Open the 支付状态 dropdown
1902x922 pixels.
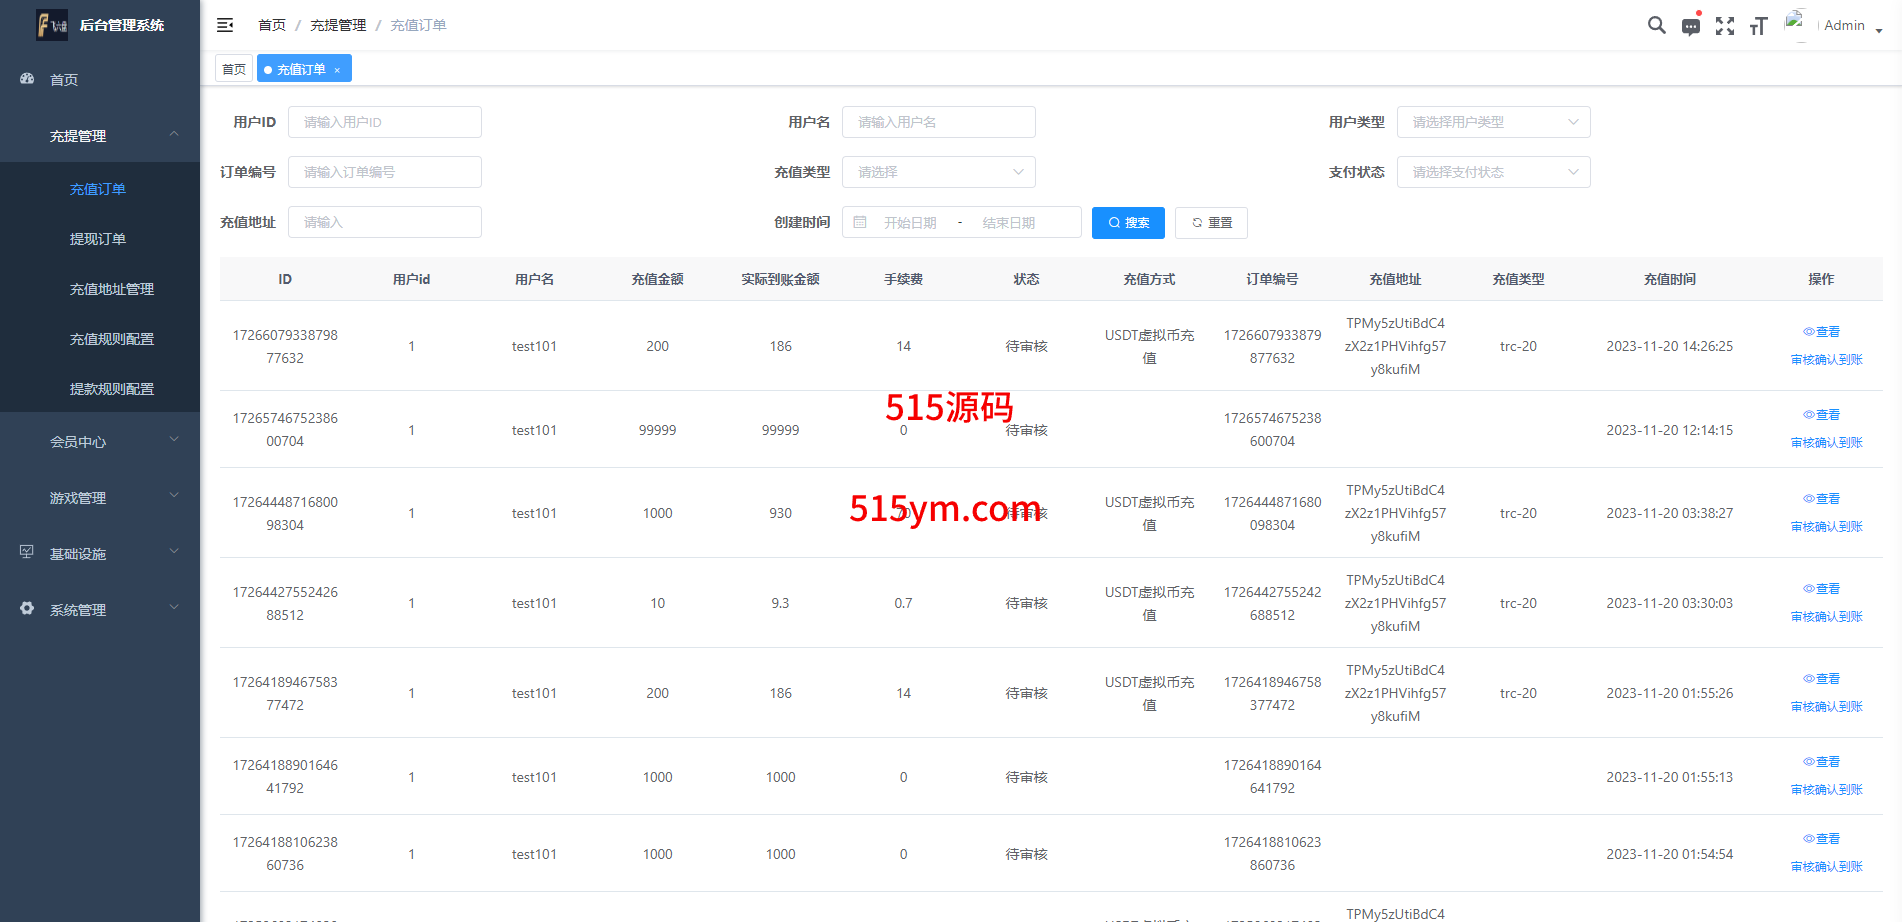pos(1492,172)
